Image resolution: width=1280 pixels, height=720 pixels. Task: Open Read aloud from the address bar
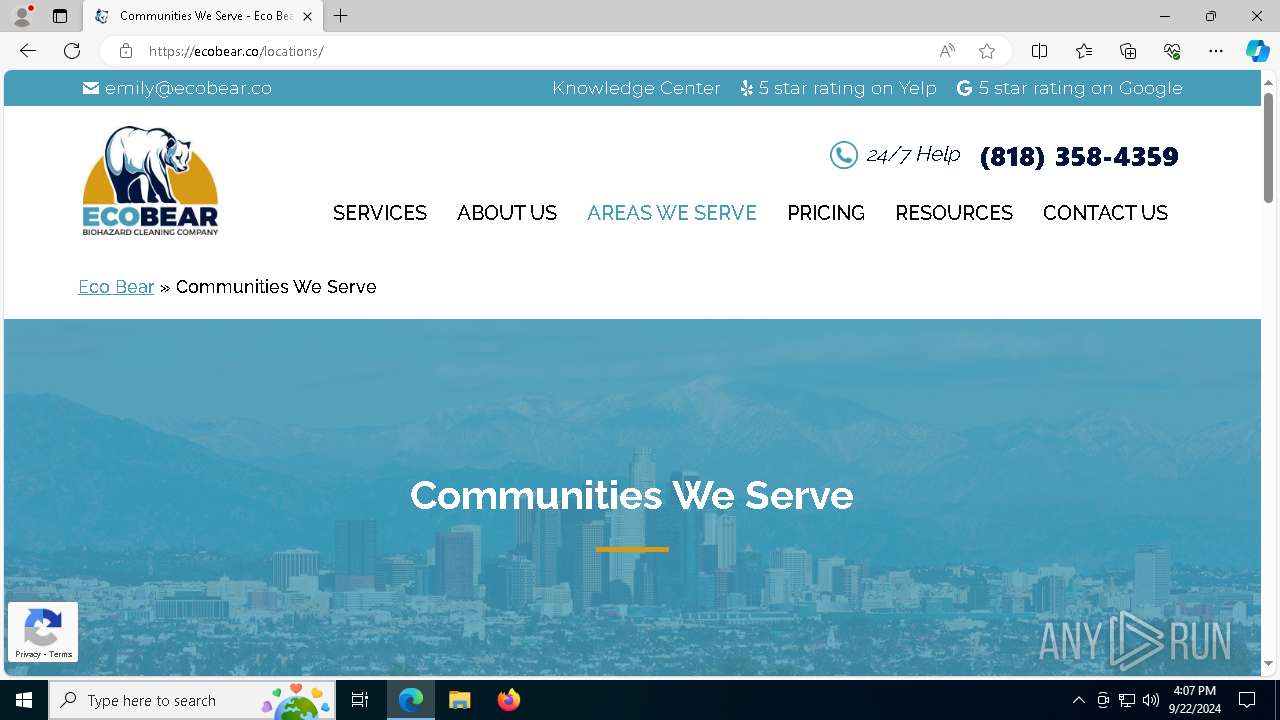point(947,51)
